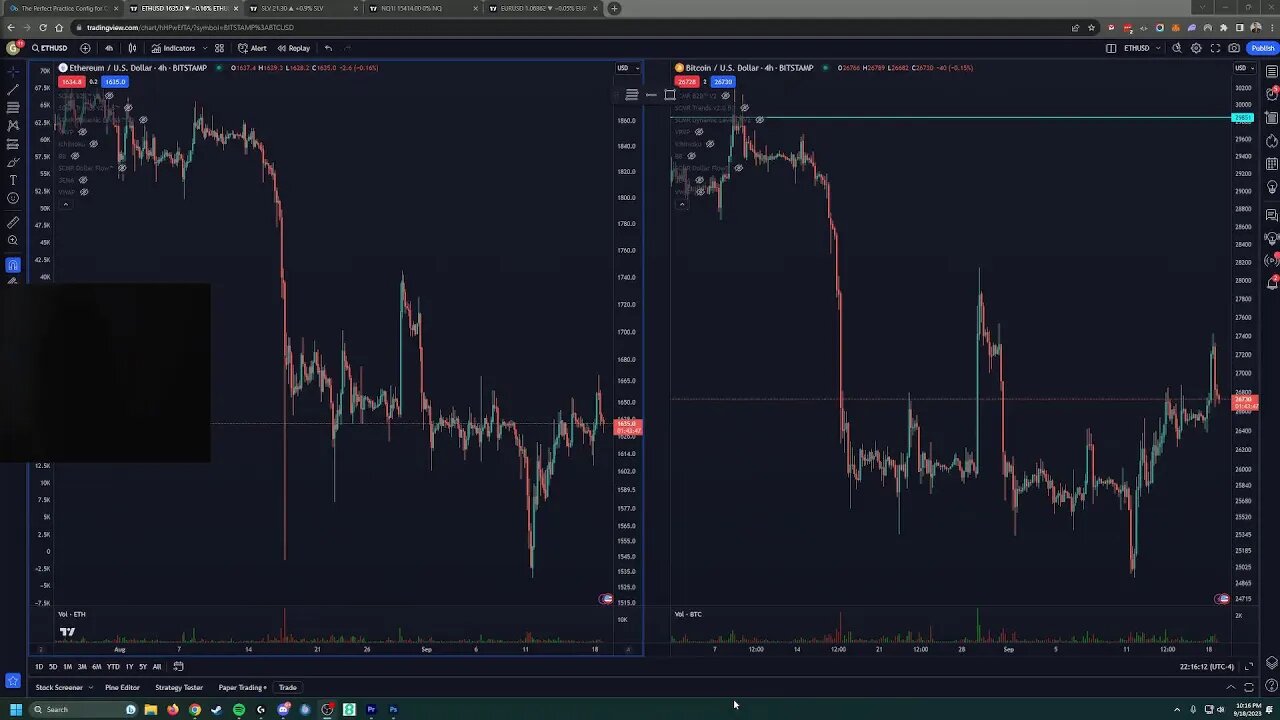Open the calendar panel in right sidebar
The image size is (1280, 720).
1271,163
